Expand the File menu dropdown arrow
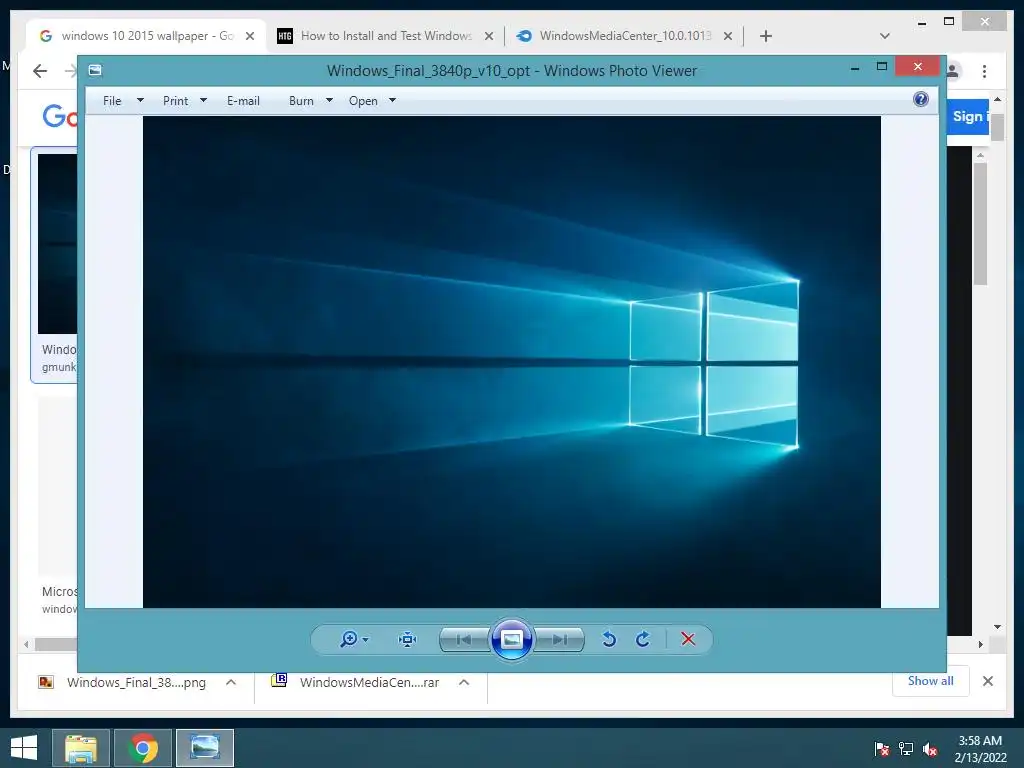This screenshot has height=768, width=1024. click(x=140, y=101)
